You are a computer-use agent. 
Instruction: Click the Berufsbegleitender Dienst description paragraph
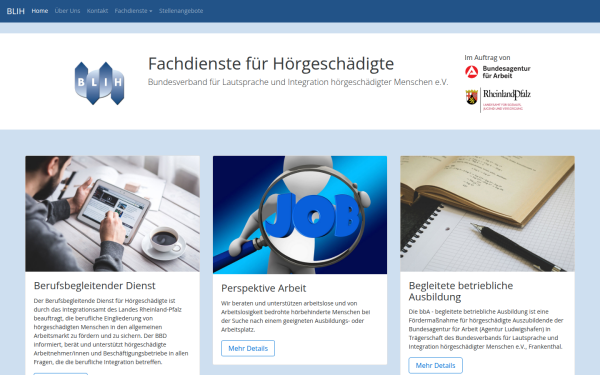tap(111, 331)
